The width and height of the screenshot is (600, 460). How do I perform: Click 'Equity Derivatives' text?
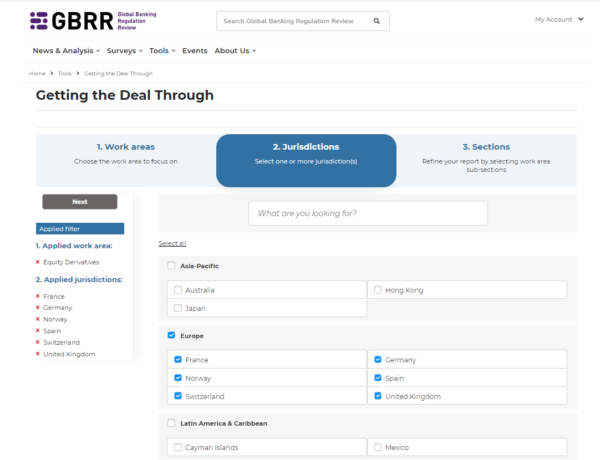point(71,262)
